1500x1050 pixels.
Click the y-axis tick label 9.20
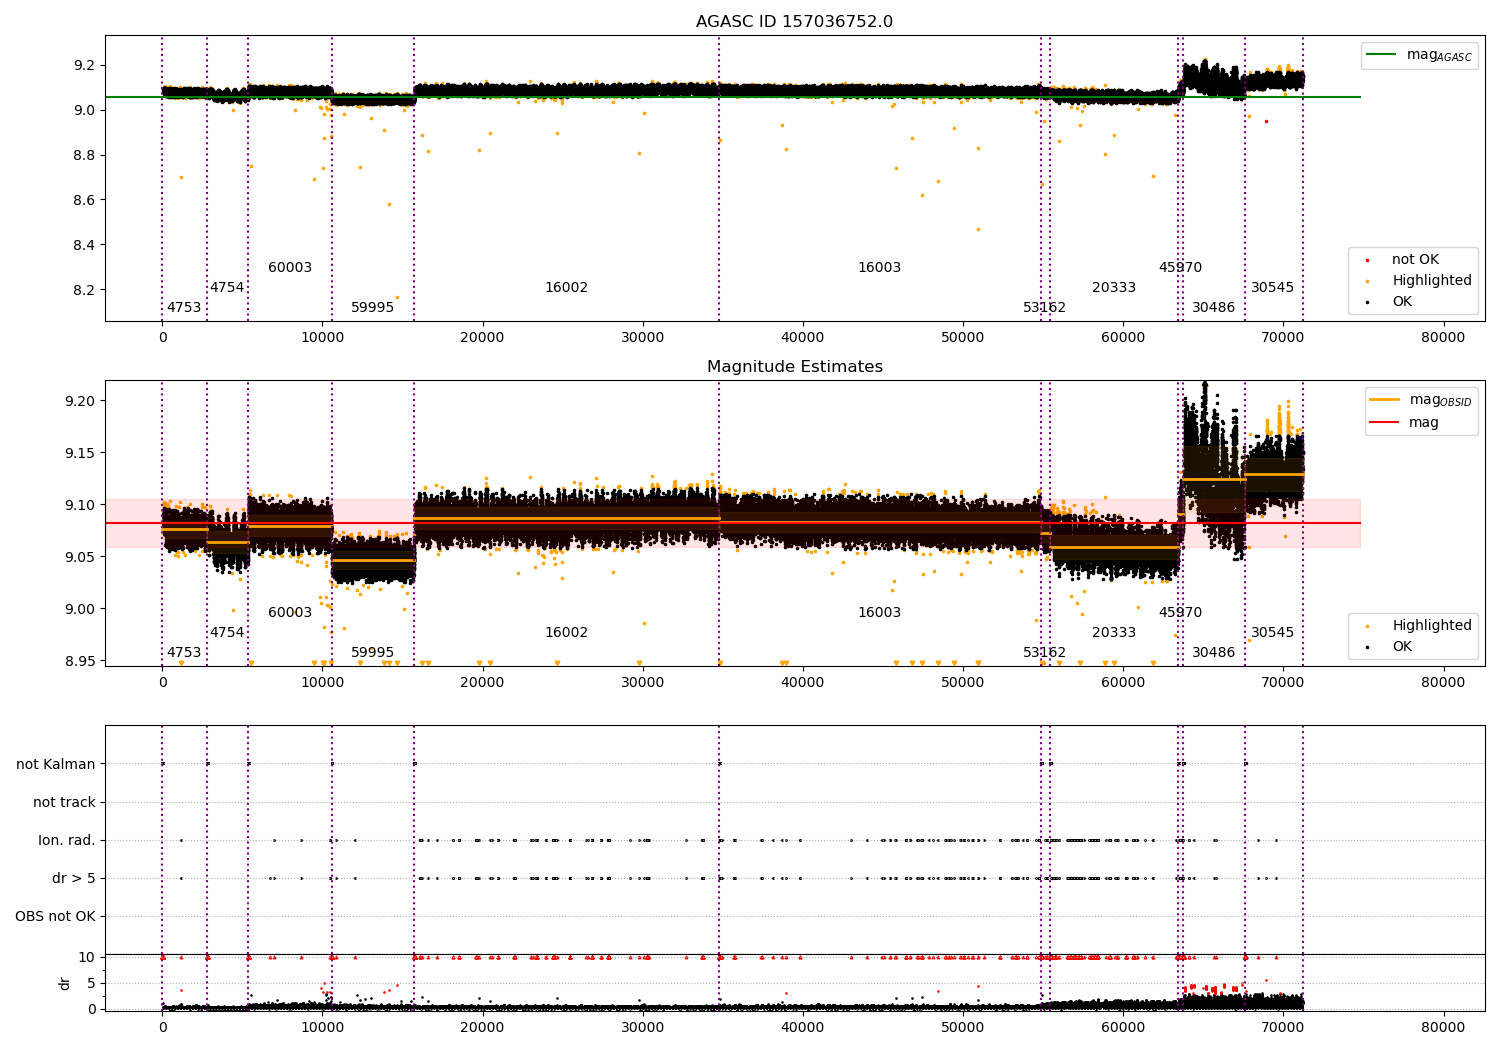80,401
